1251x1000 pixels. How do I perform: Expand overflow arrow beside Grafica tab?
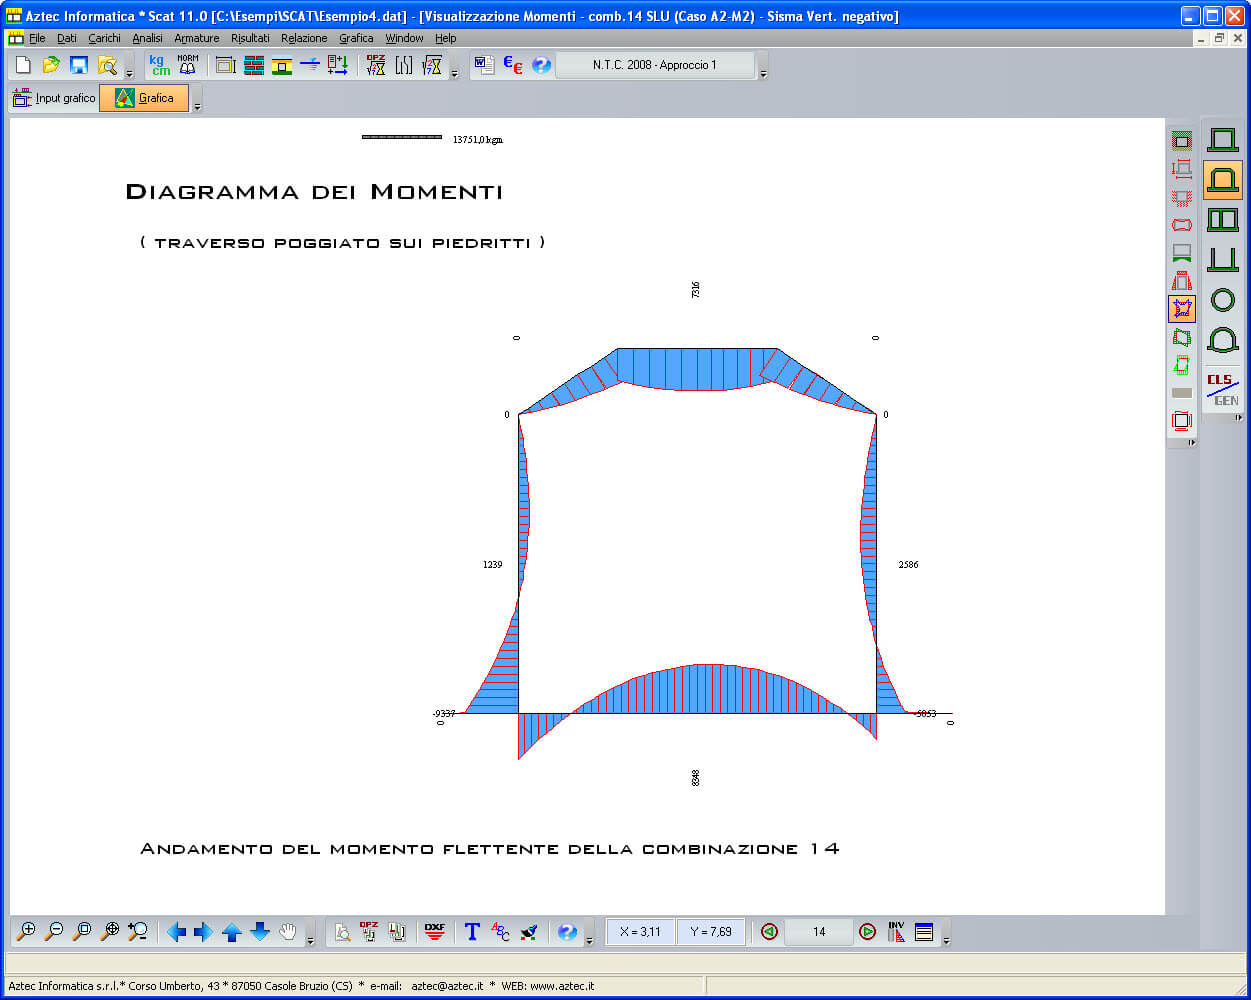tap(197, 106)
